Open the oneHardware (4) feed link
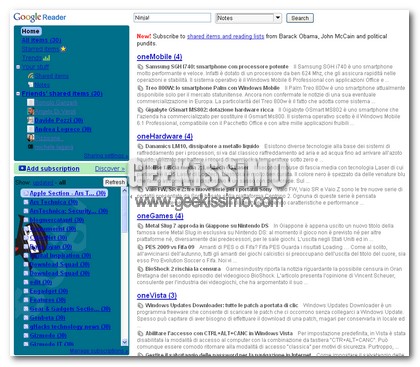This screenshot has width=420, height=367. coord(165,136)
